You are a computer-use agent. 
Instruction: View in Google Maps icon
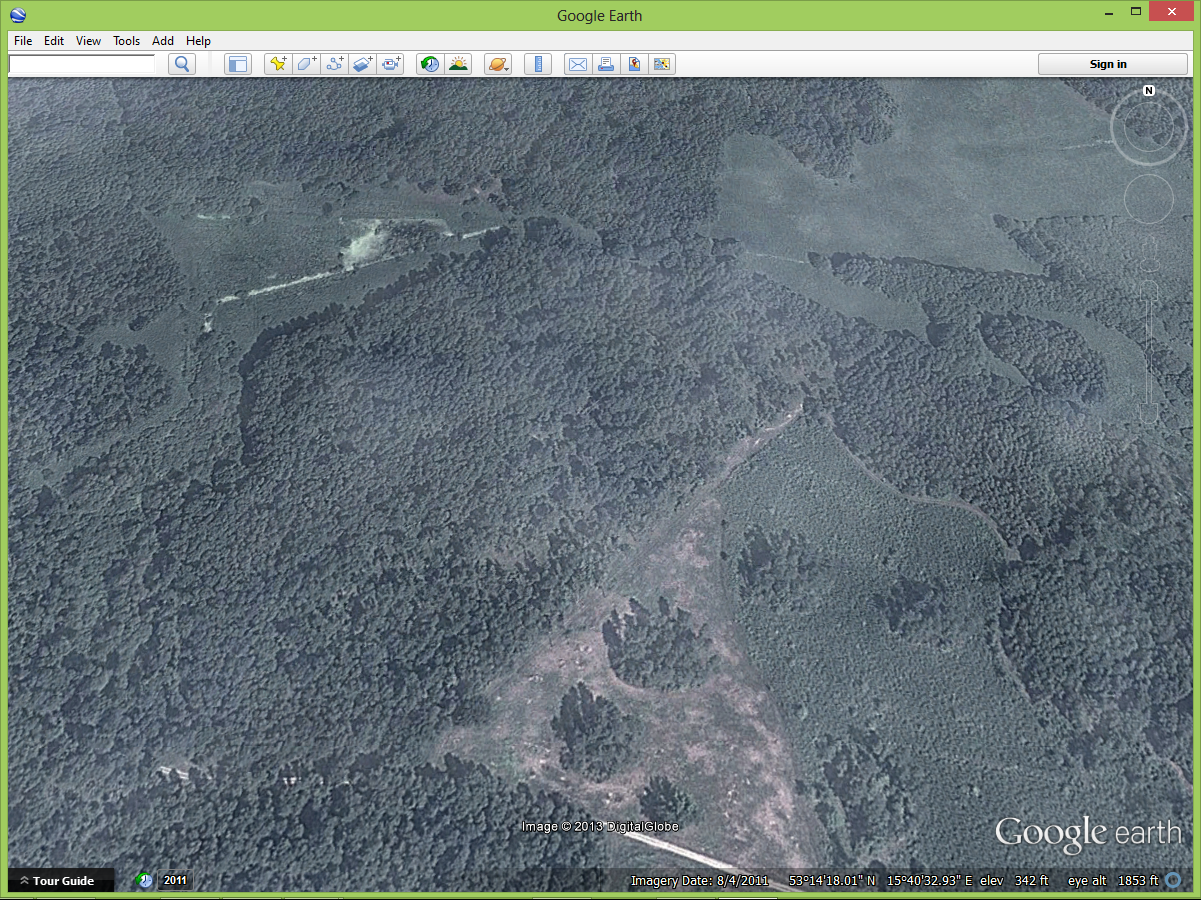coord(634,64)
